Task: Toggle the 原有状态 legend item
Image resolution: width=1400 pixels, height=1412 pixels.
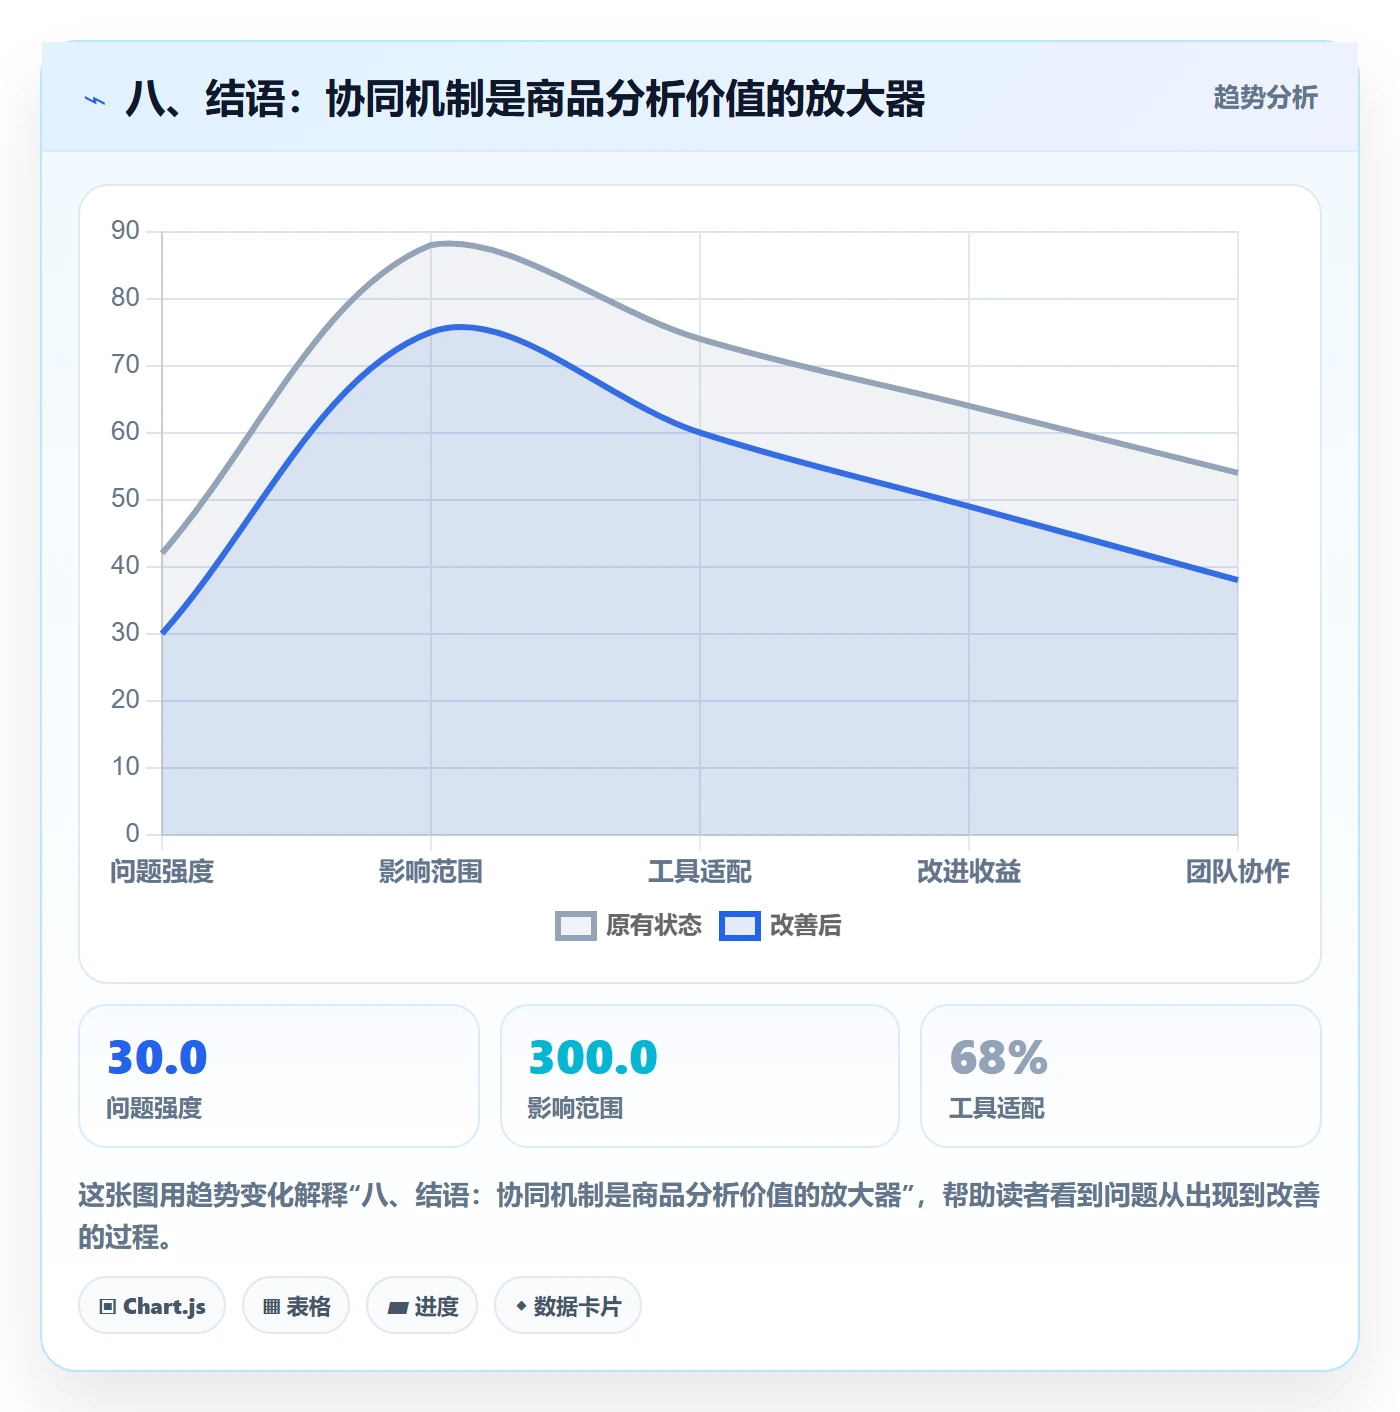Action: point(629,925)
